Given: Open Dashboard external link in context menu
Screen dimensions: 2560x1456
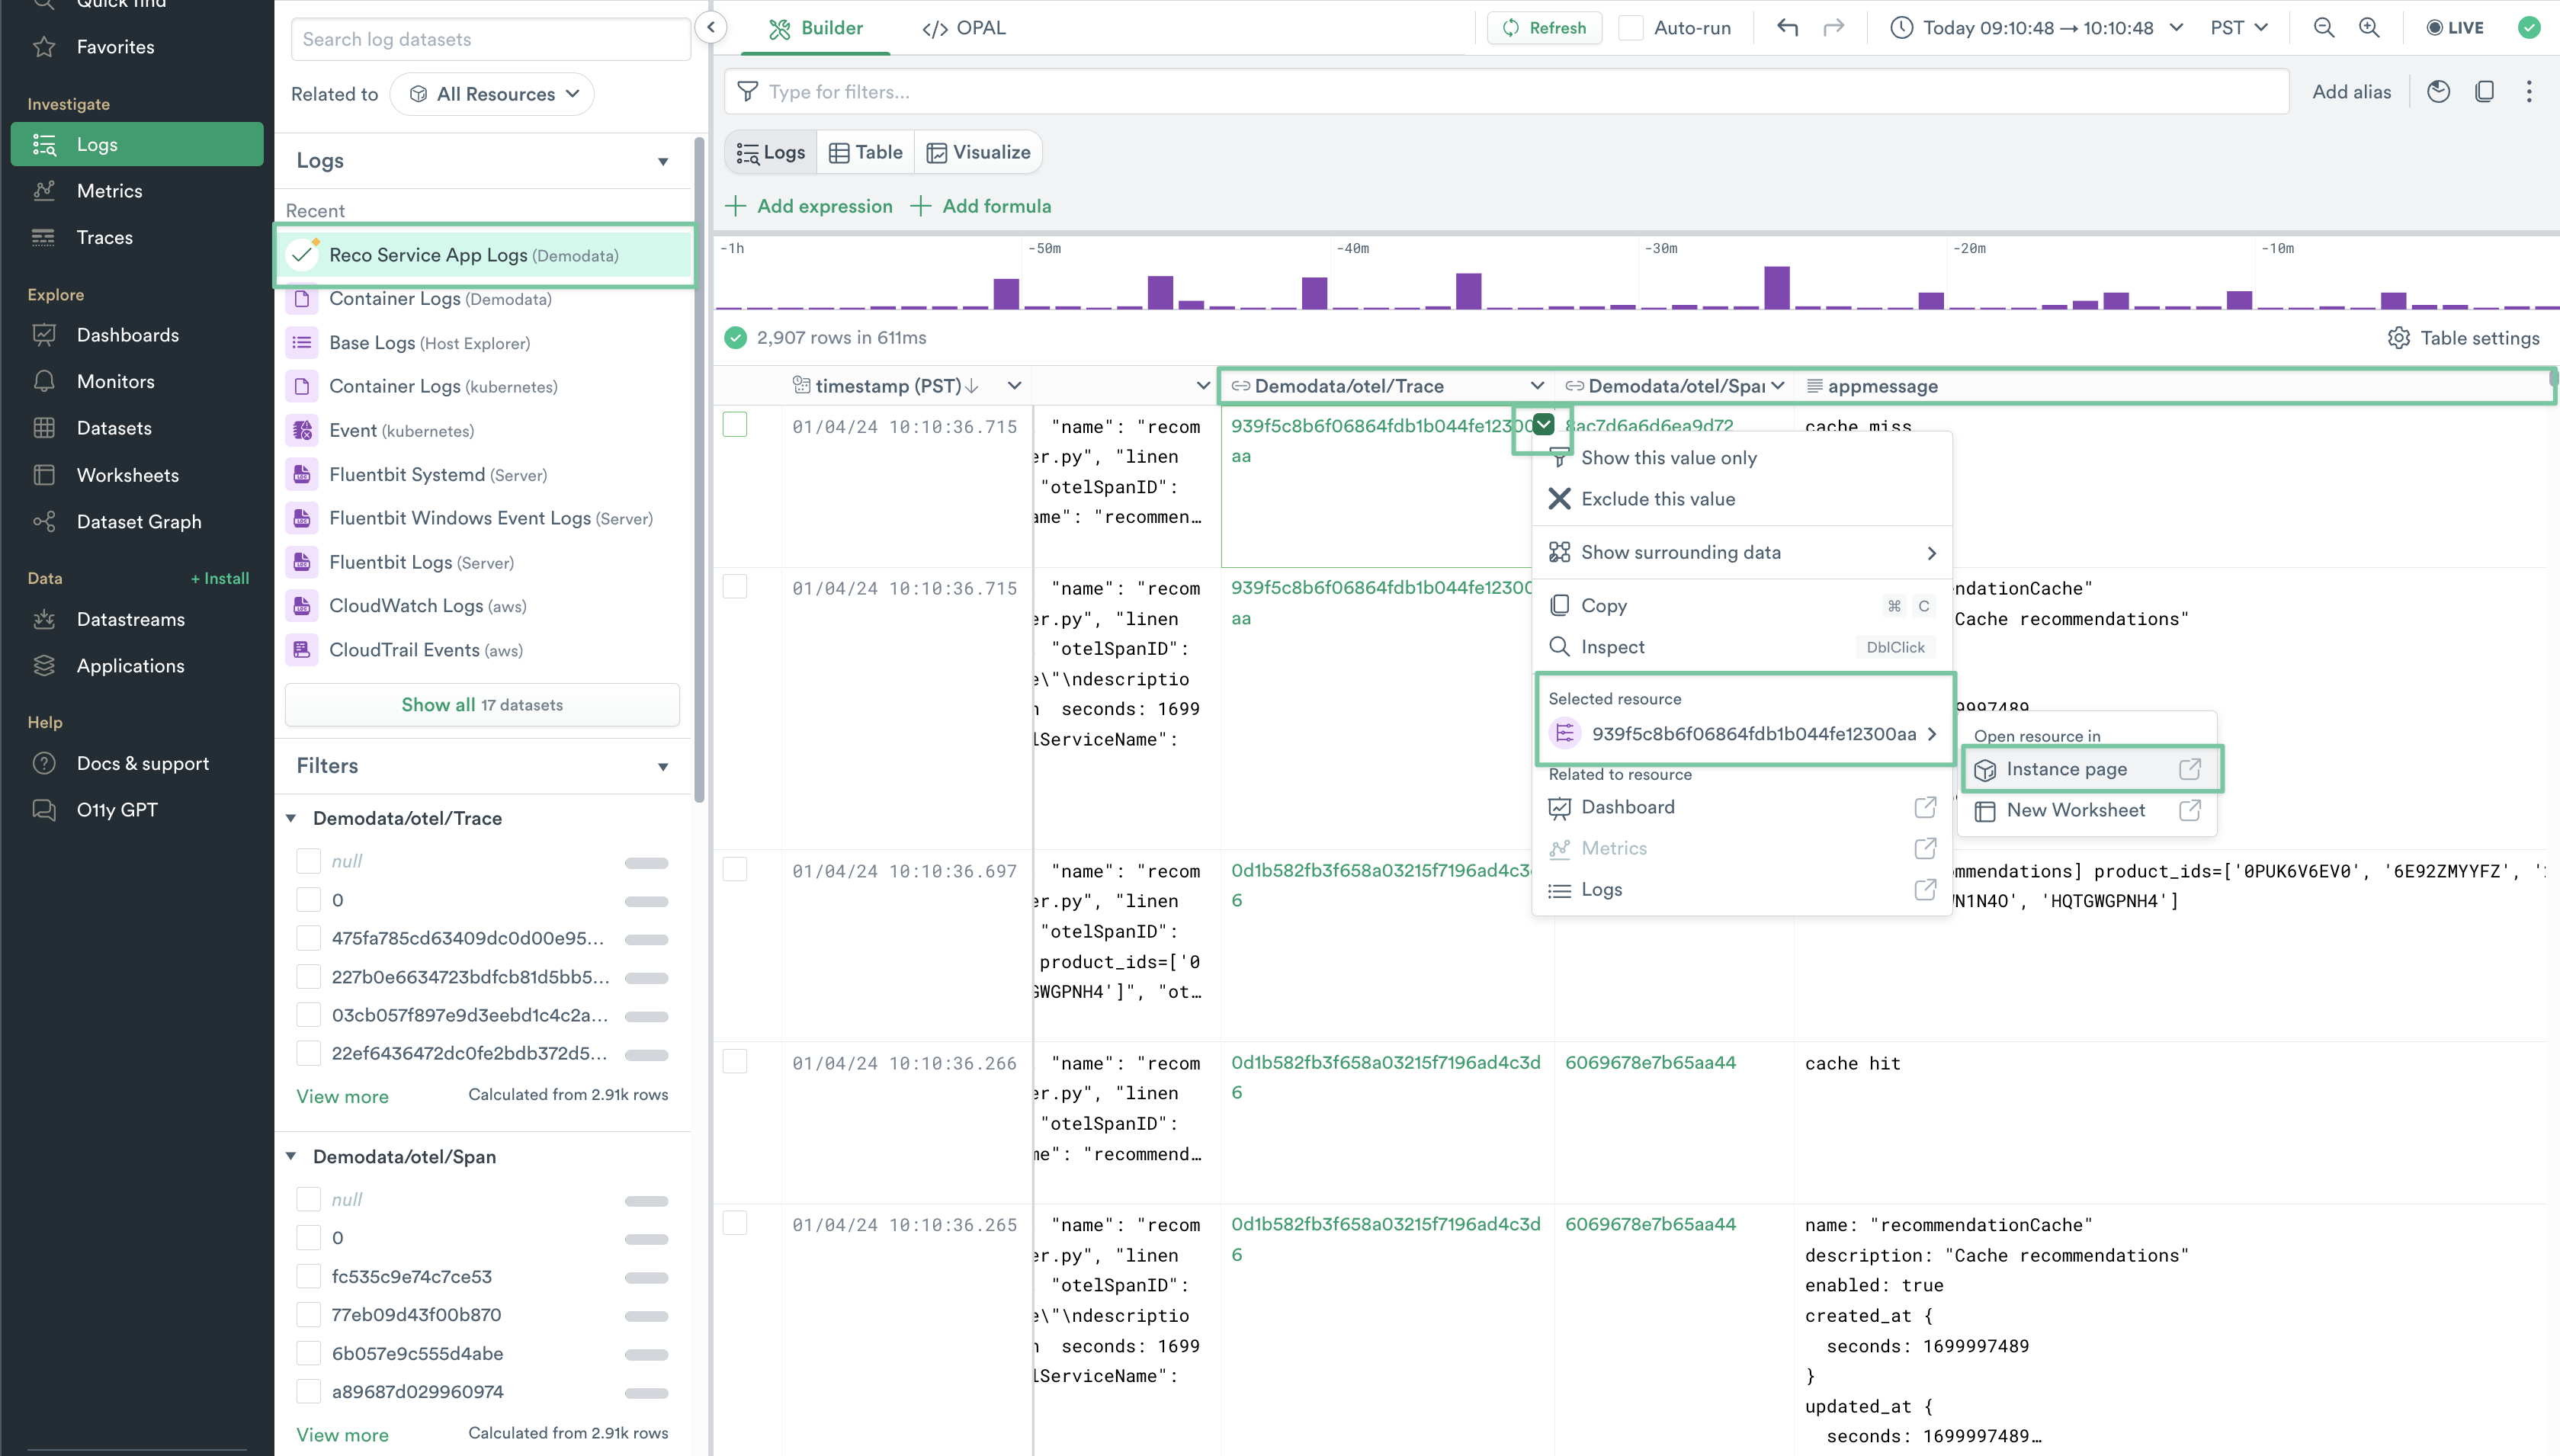Looking at the screenshot, I should coord(1925,807).
